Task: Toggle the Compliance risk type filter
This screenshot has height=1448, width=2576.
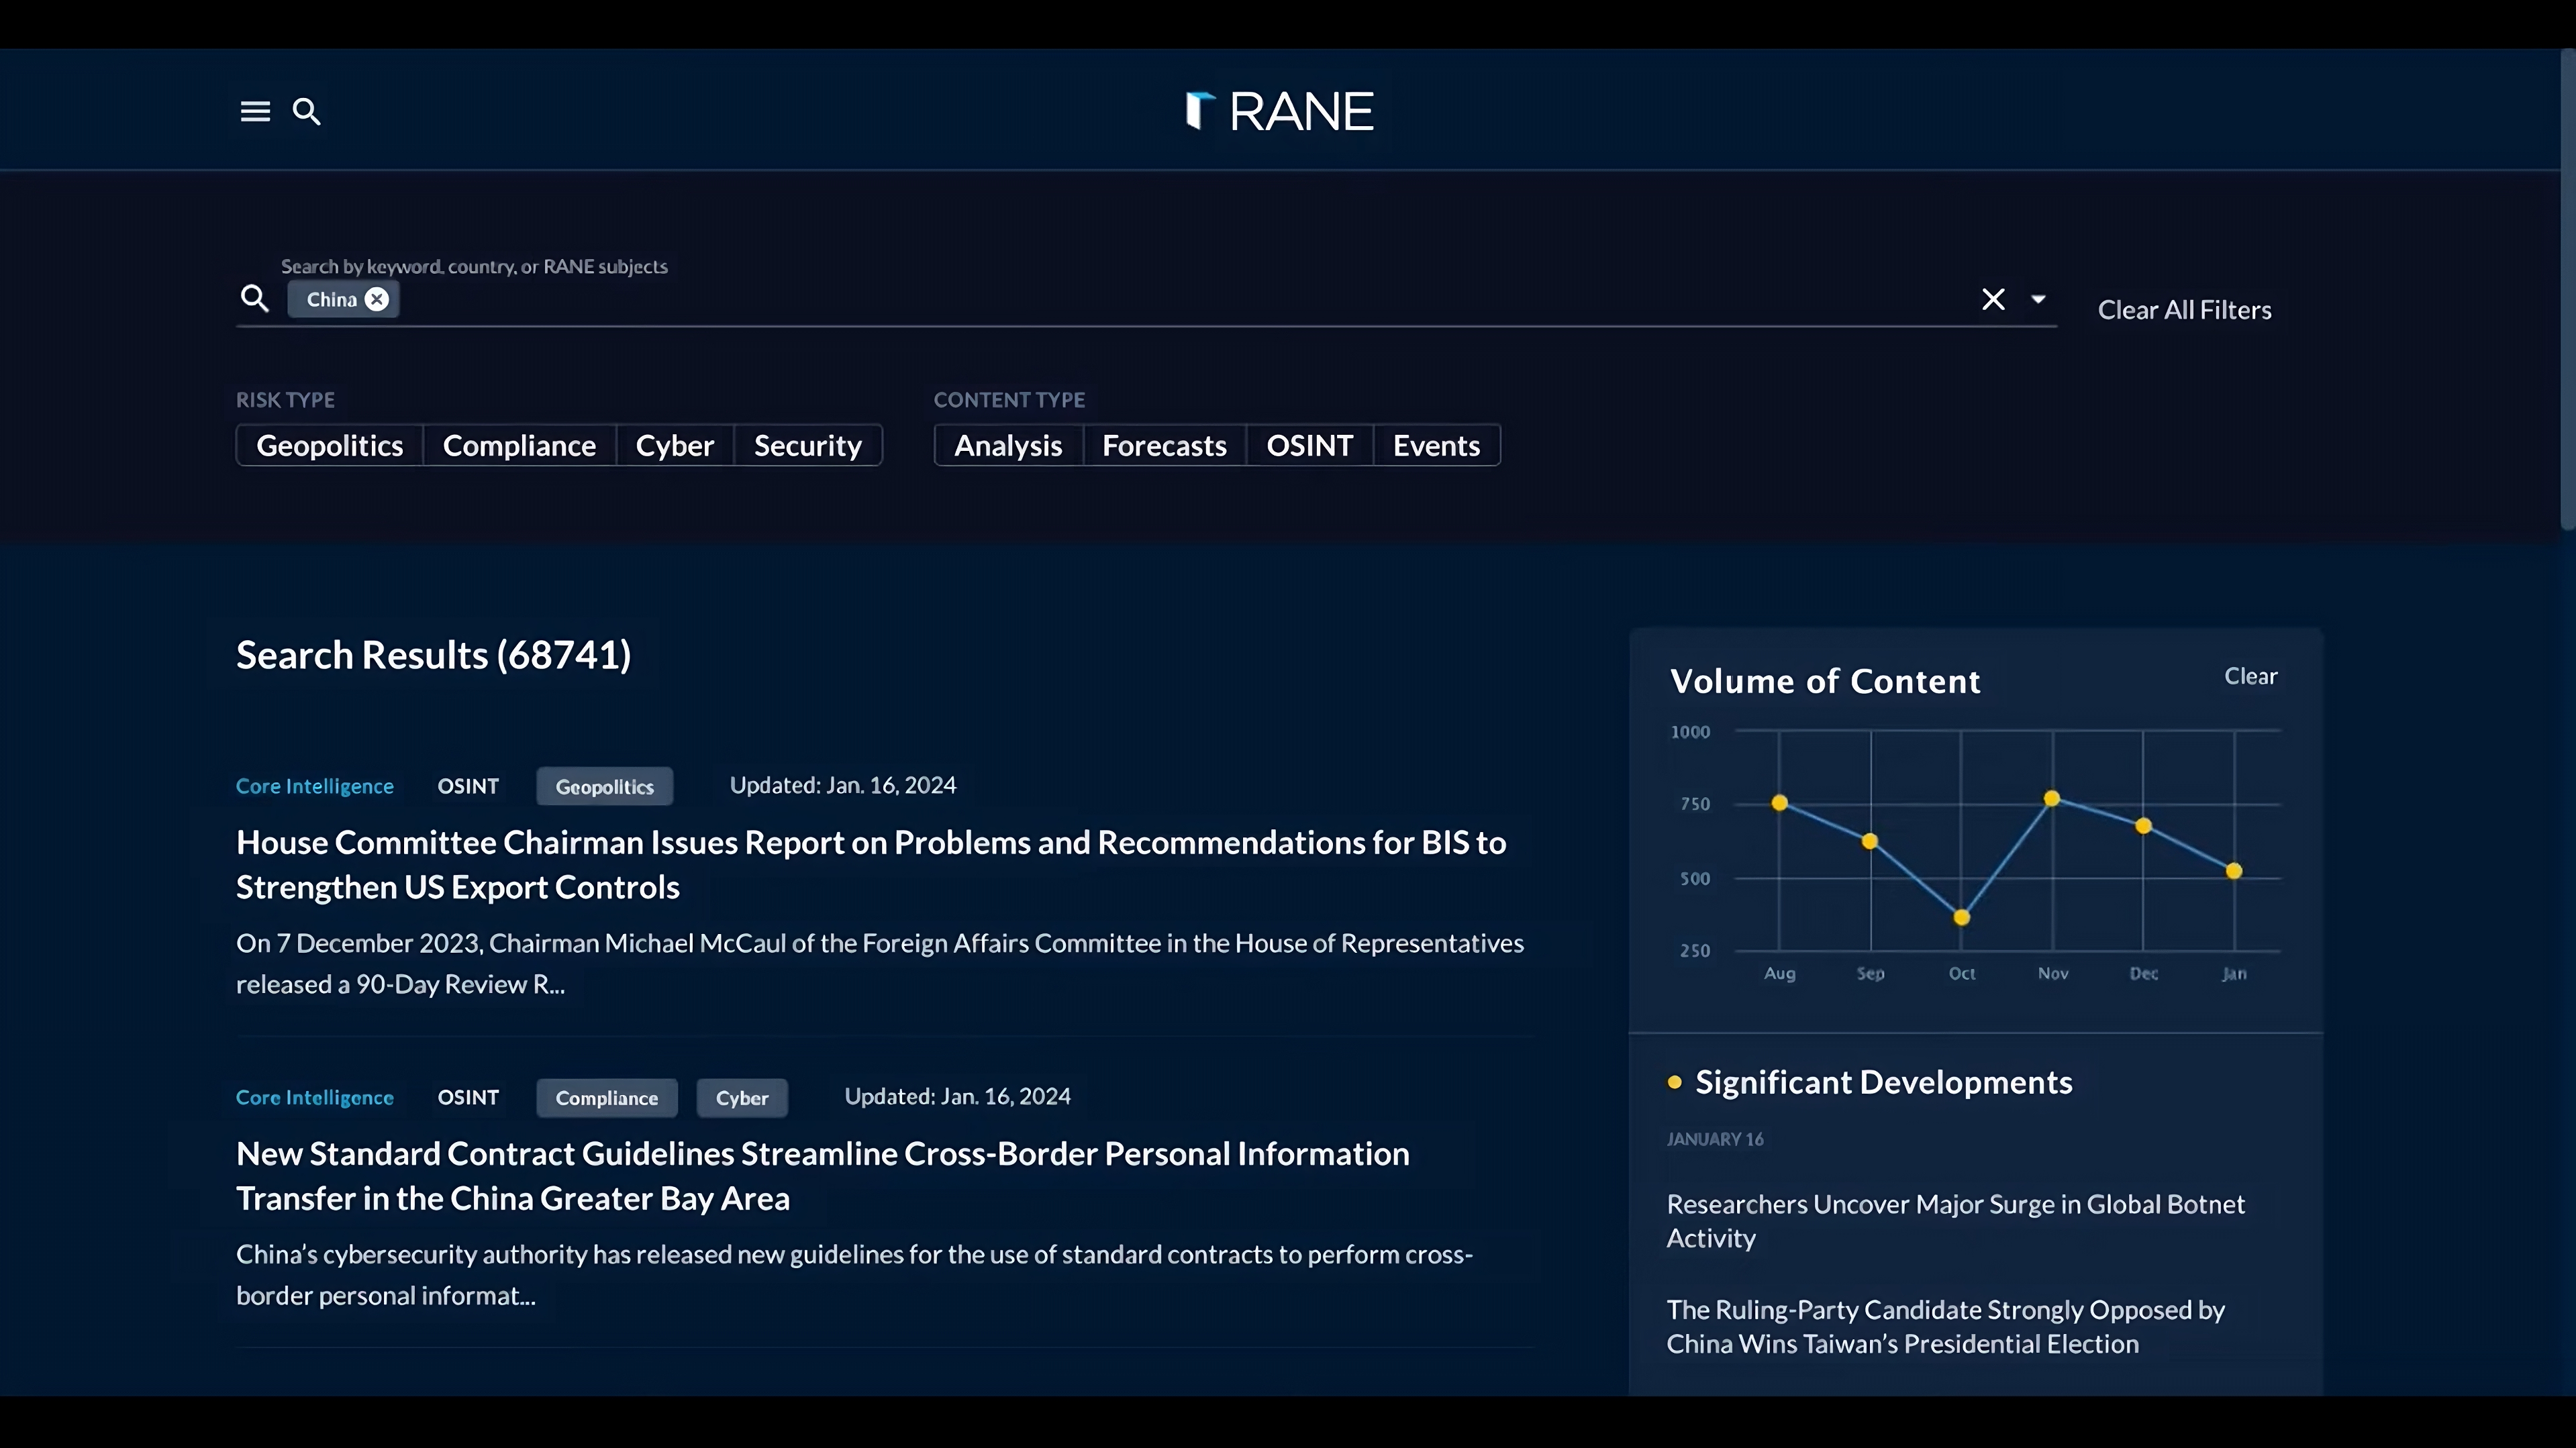Action: pyautogui.click(x=519, y=445)
